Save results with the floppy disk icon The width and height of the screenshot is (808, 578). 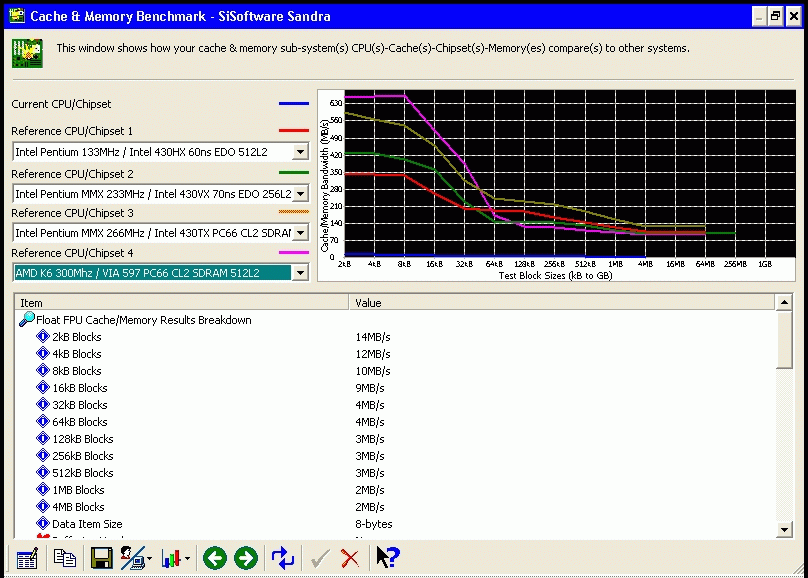click(101, 558)
